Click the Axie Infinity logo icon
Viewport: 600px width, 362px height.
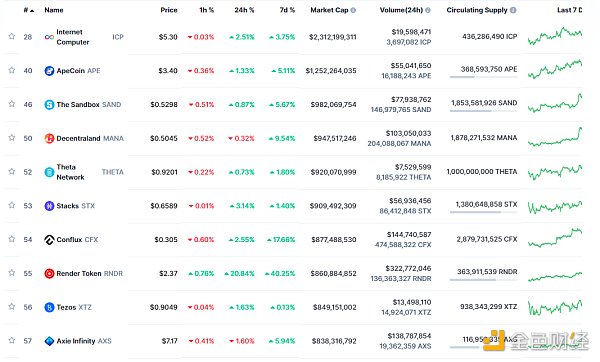(49, 341)
